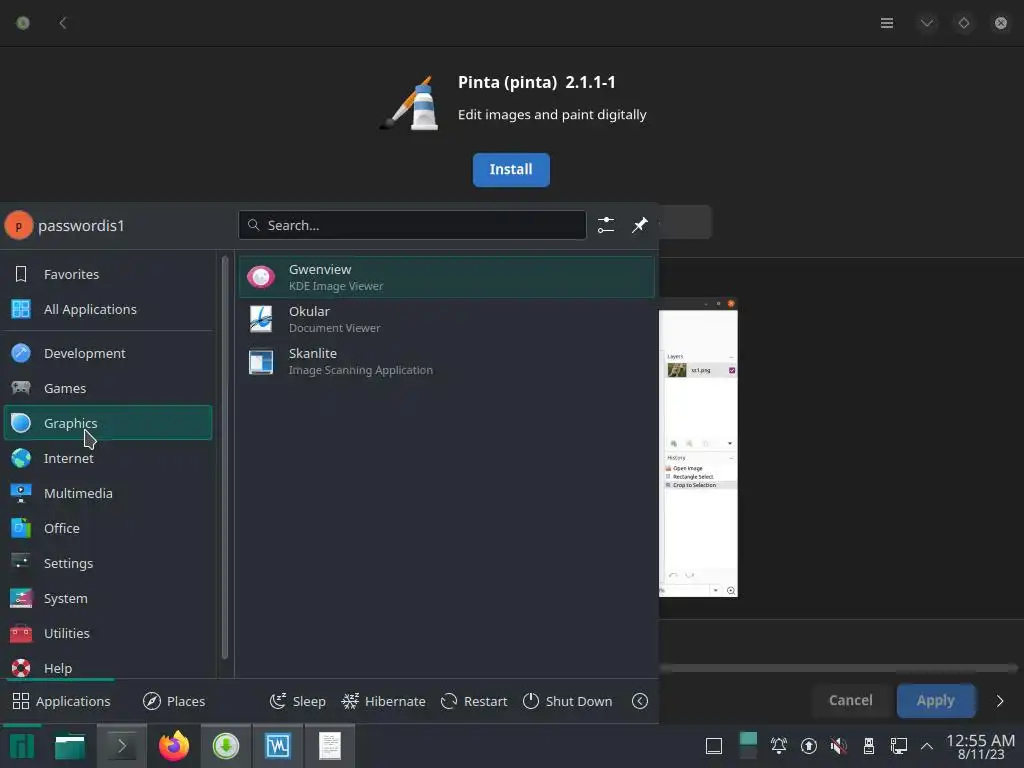Select the Settings category
The height and width of the screenshot is (768, 1024).
coord(108,563)
